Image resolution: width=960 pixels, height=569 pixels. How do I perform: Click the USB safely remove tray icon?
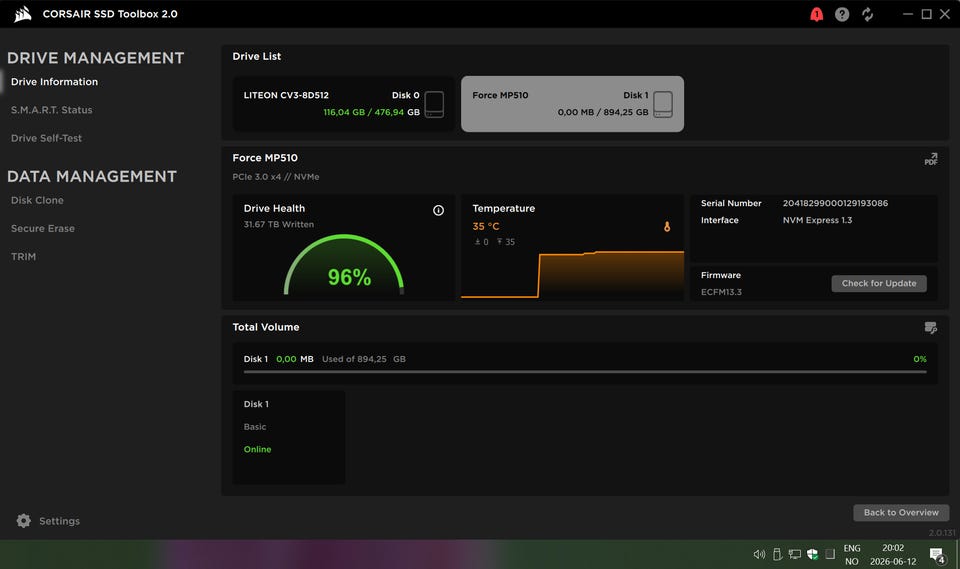(777, 554)
